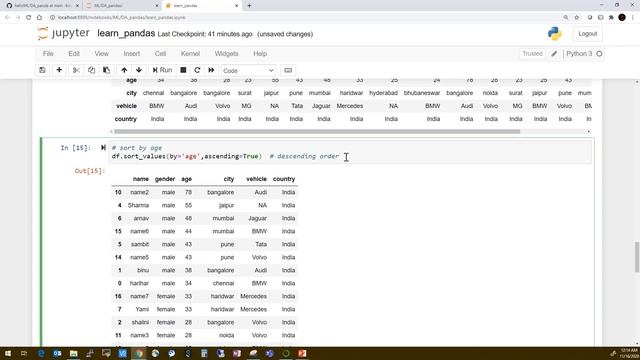Image resolution: width=640 pixels, height=360 pixels.
Task: Run the current cell
Action: pyautogui.click(x=162, y=70)
